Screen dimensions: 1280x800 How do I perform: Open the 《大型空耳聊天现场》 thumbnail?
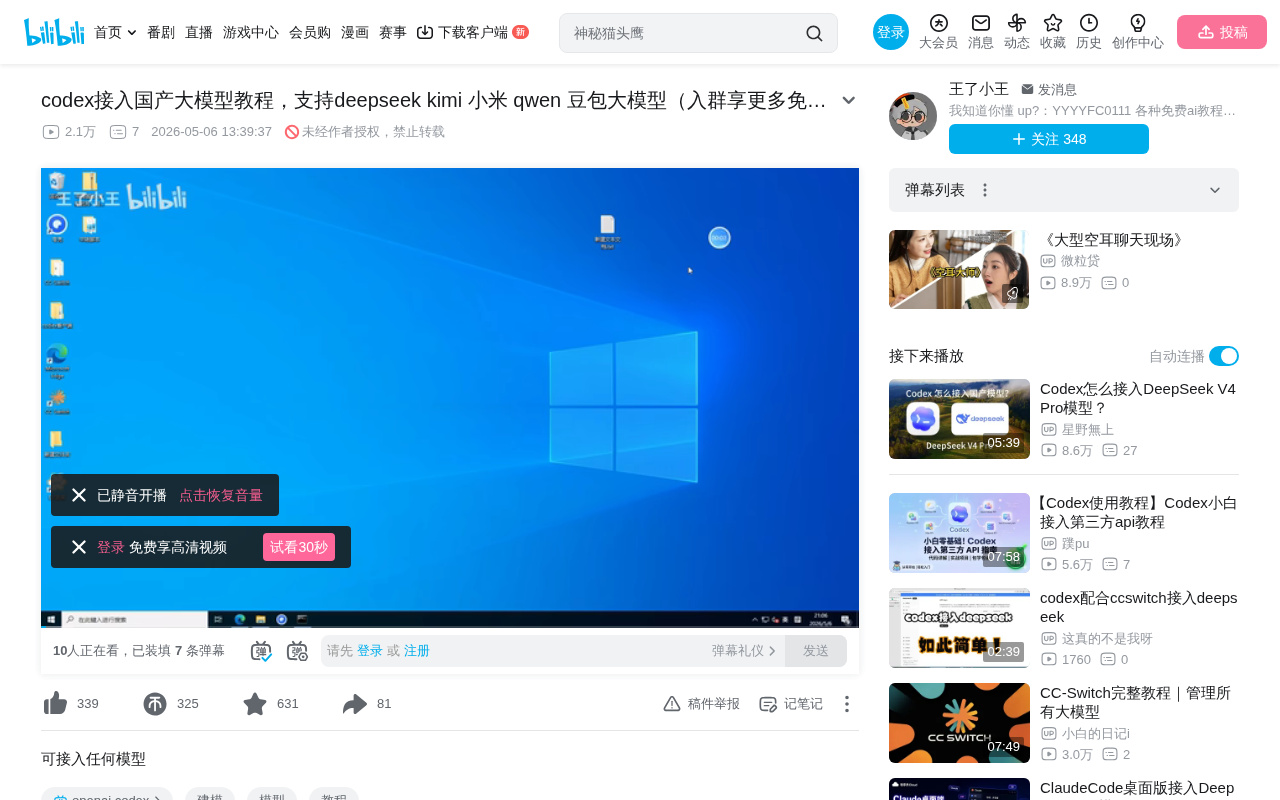[x=959, y=269]
